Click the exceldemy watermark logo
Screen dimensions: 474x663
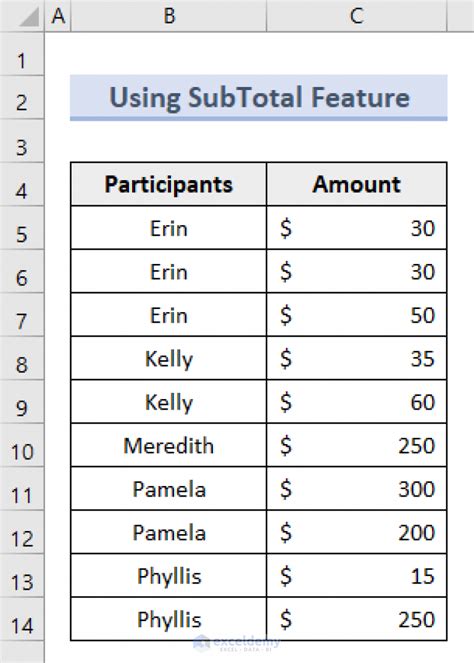pos(236,643)
